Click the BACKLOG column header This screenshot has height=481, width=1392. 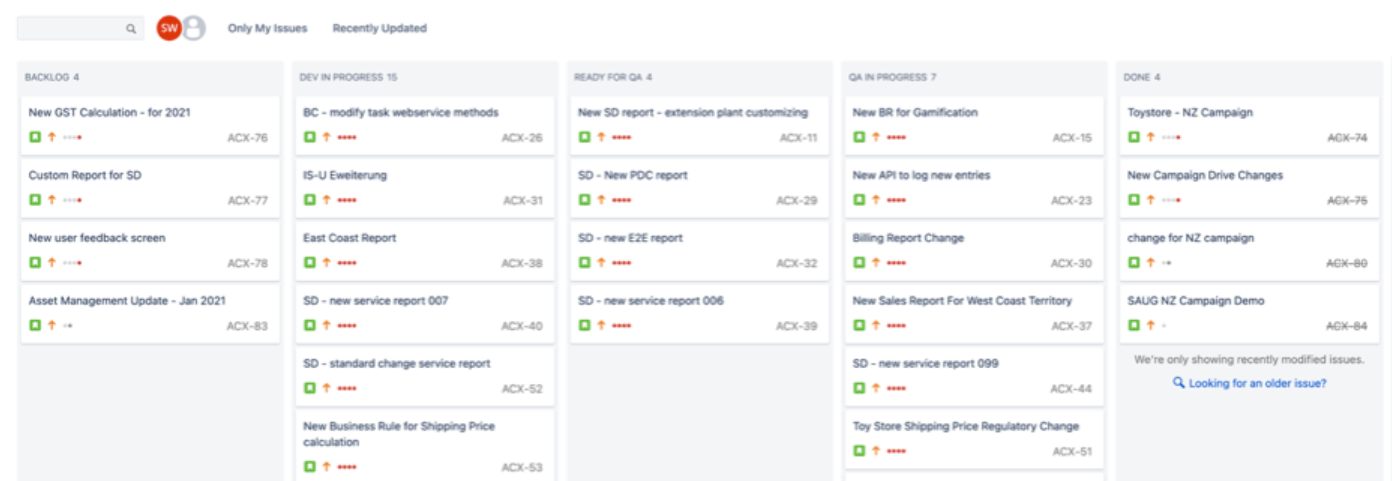pyautogui.click(x=52, y=77)
